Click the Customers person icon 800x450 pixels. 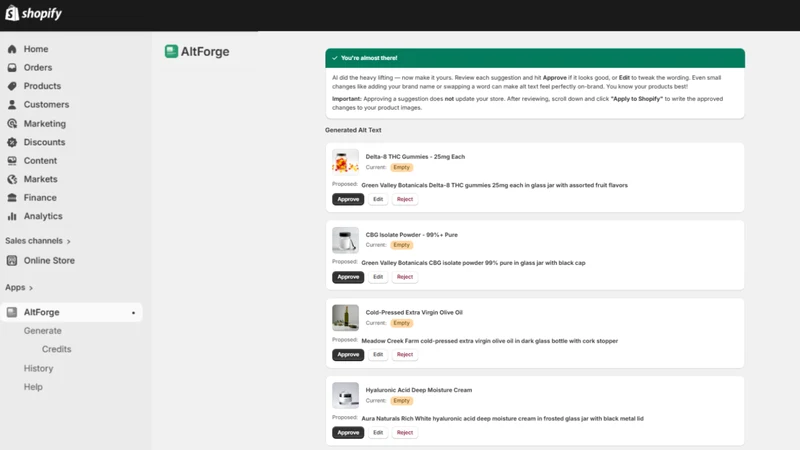pyautogui.click(x=12, y=105)
